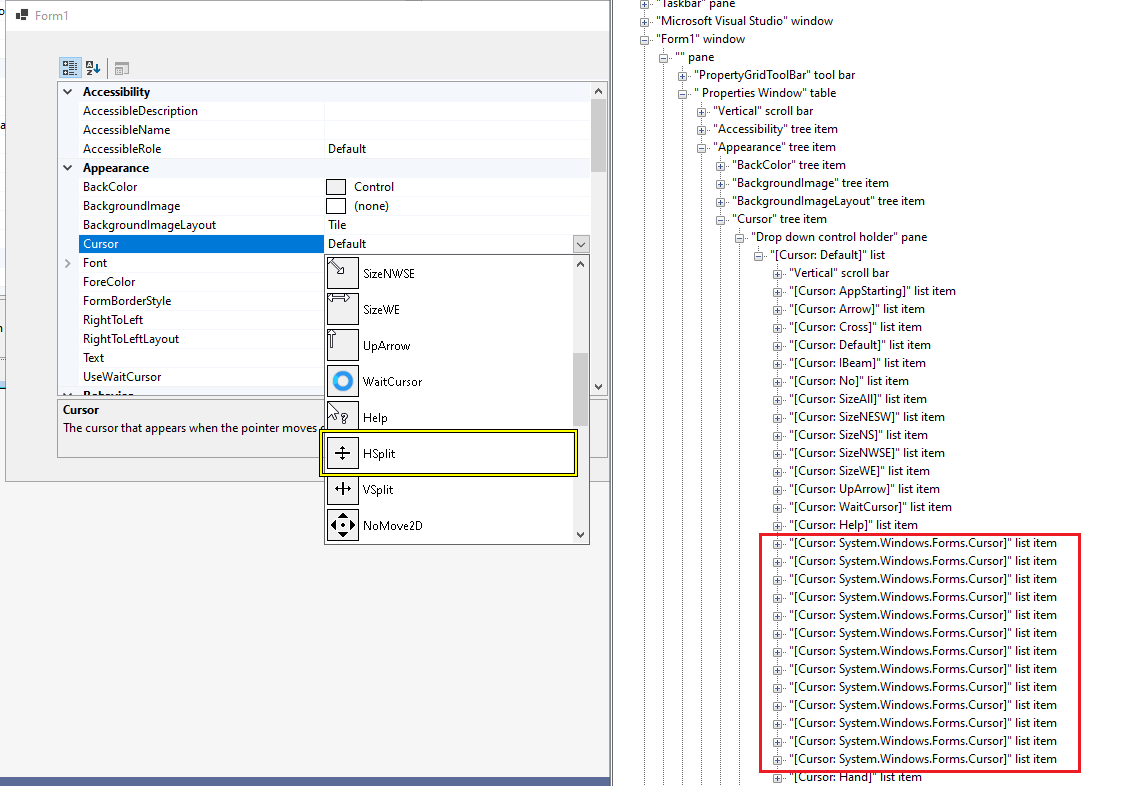
Task: Collapse the Appearance category
Action: (x=67, y=167)
